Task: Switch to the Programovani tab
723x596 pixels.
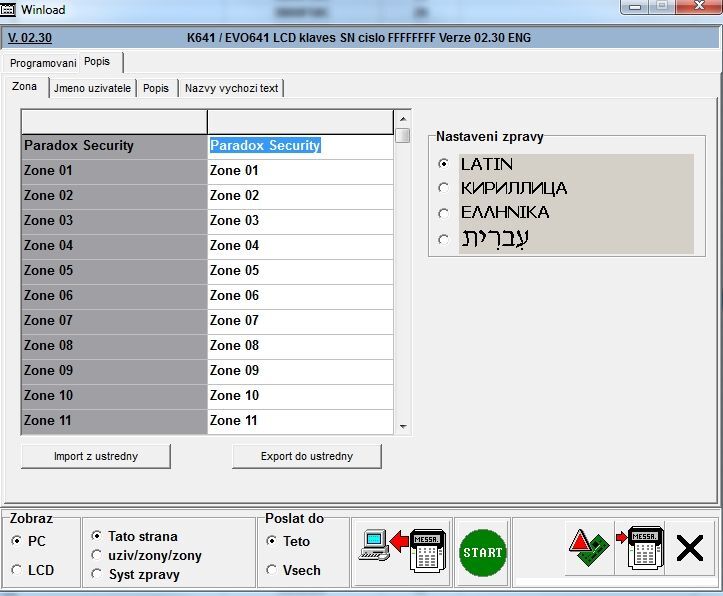Action: (x=42, y=62)
